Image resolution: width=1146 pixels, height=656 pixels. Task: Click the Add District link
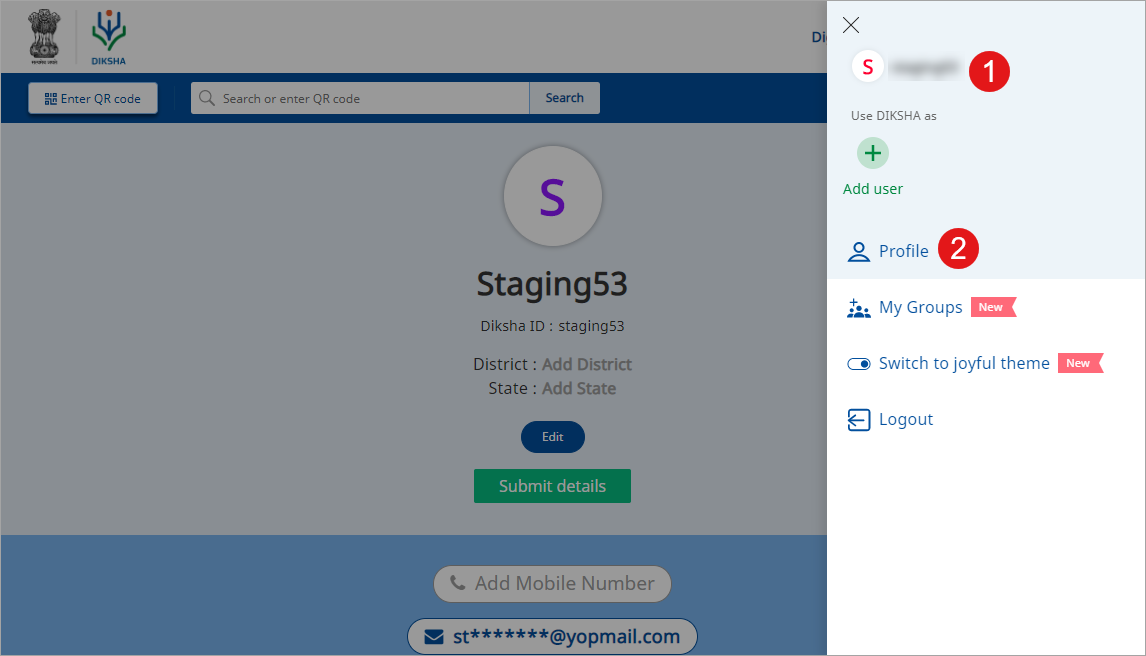point(586,364)
